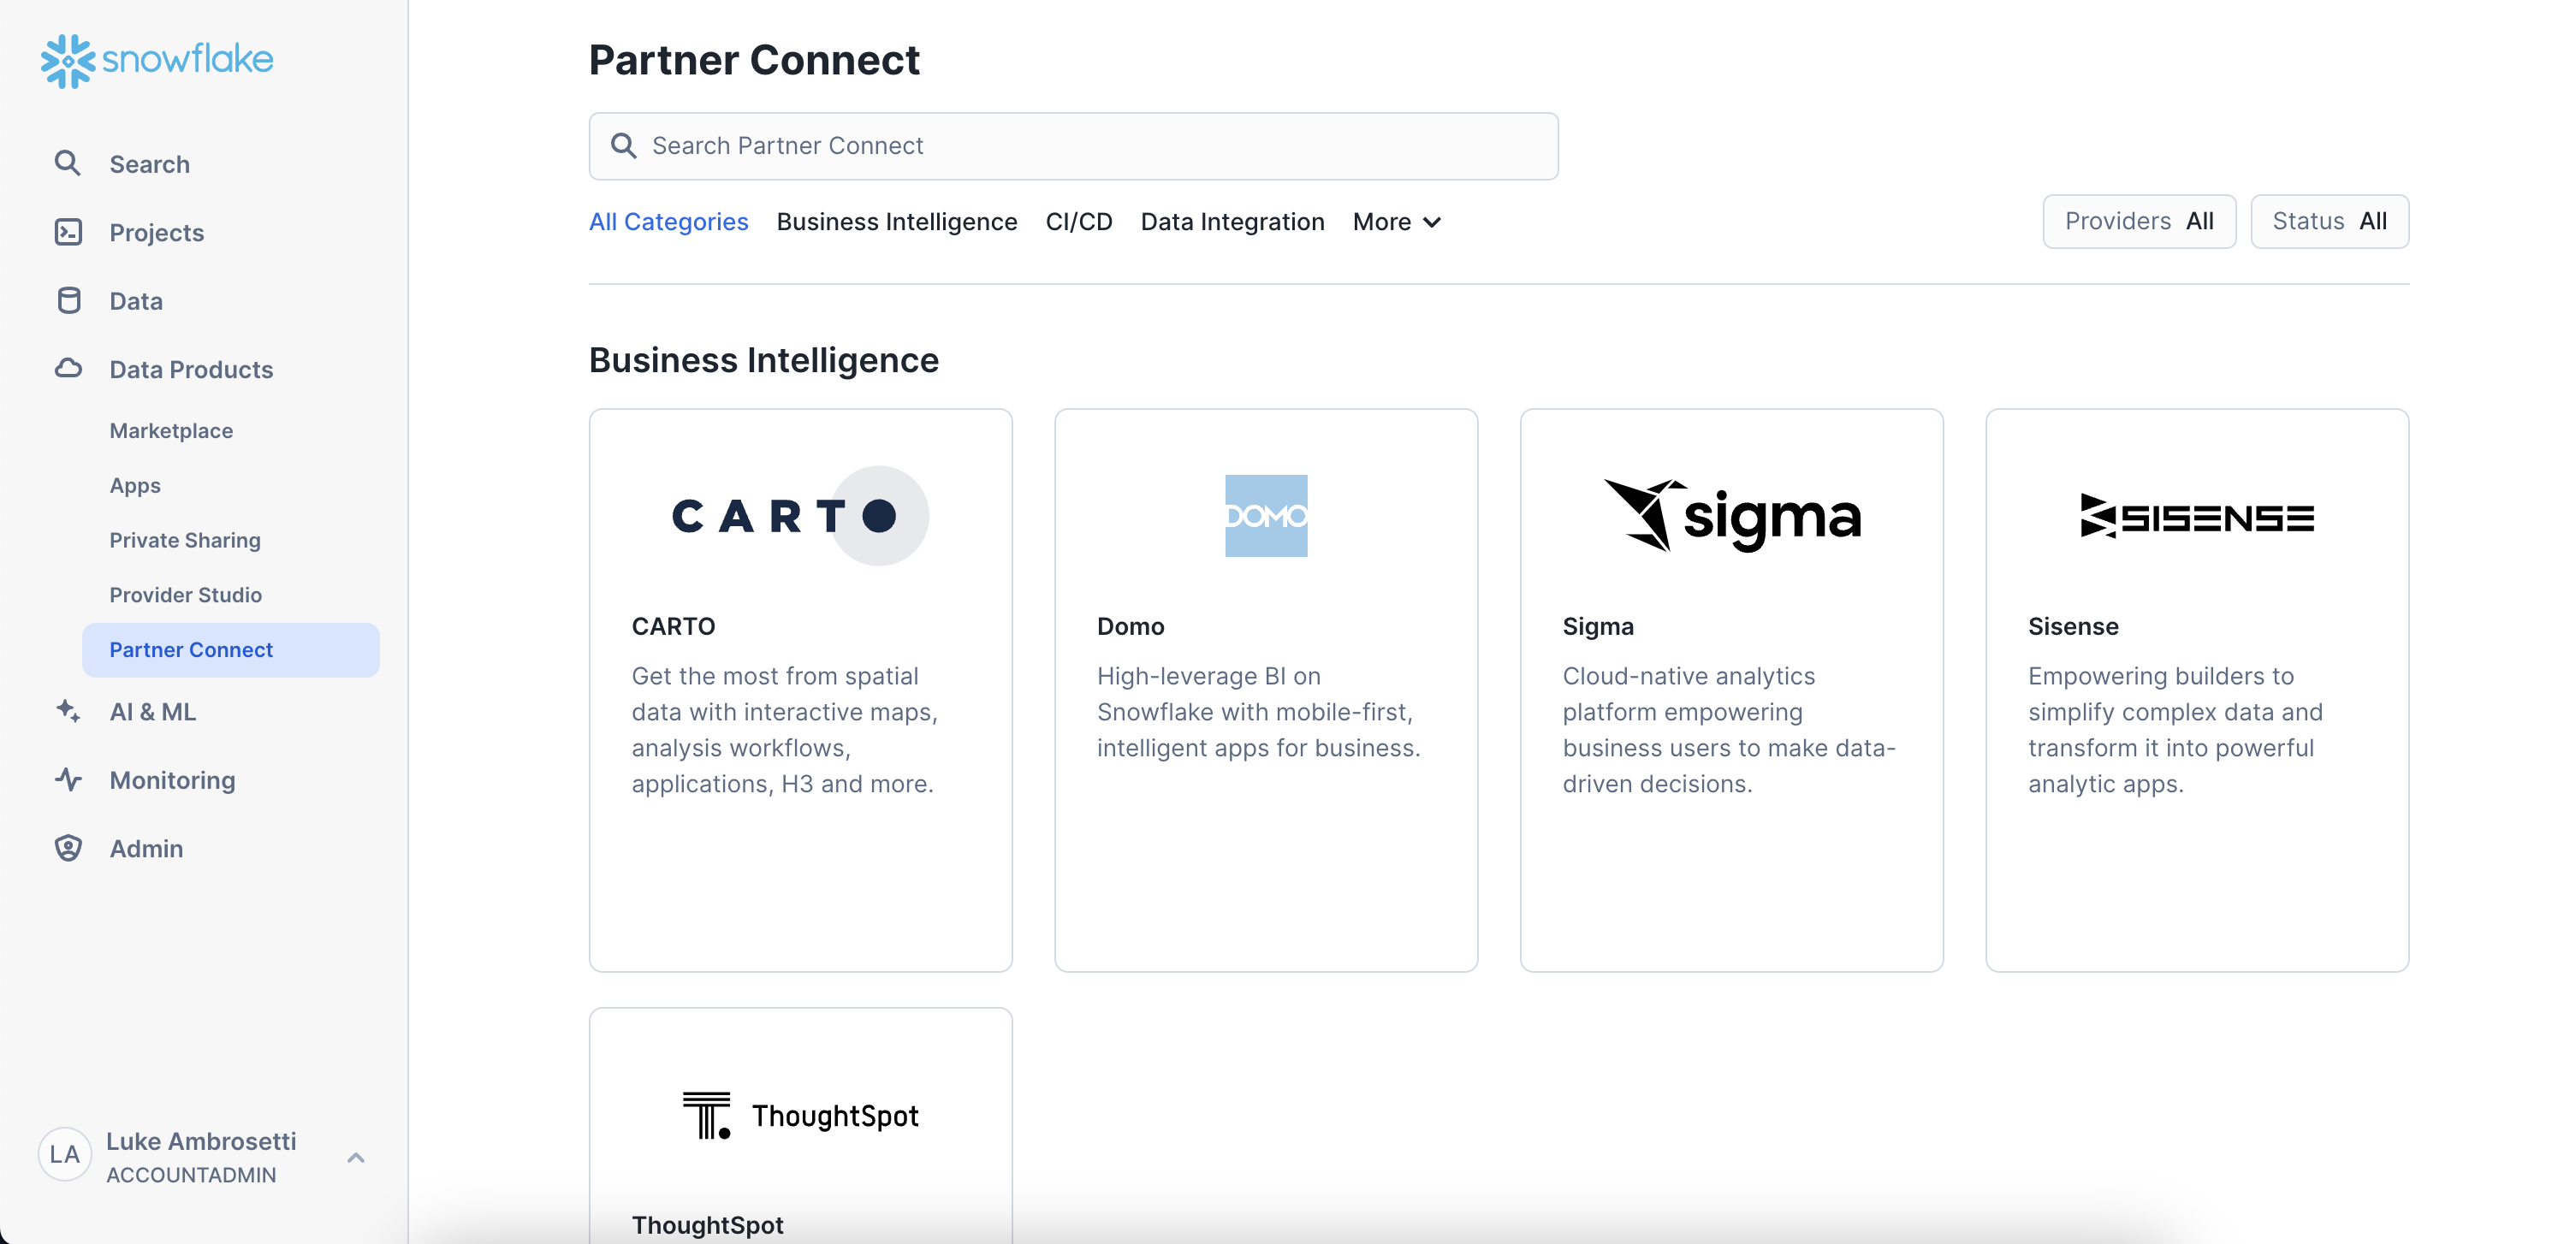This screenshot has width=2576, height=1244.
Task: Click the Monitoring pulse icon
Action: coord(68,780)
